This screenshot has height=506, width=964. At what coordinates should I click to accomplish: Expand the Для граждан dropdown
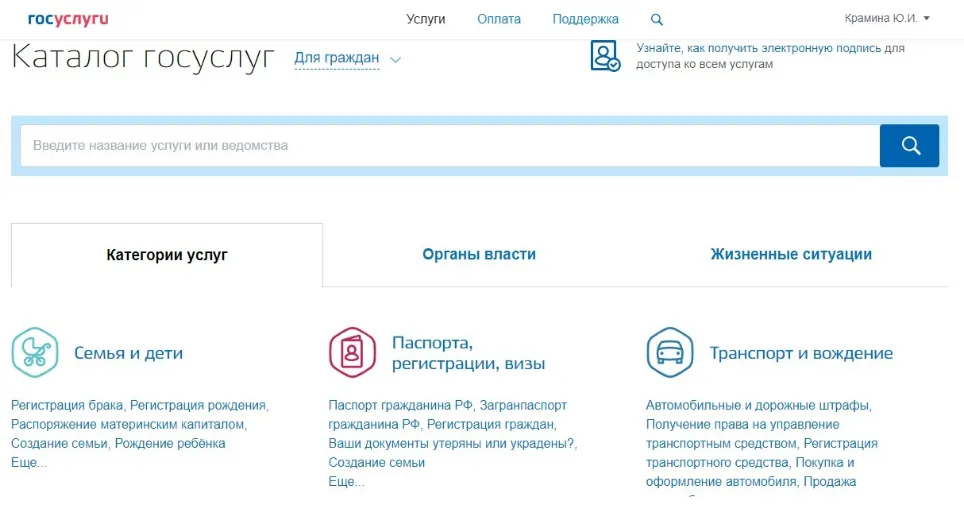(x=336, y=58)
